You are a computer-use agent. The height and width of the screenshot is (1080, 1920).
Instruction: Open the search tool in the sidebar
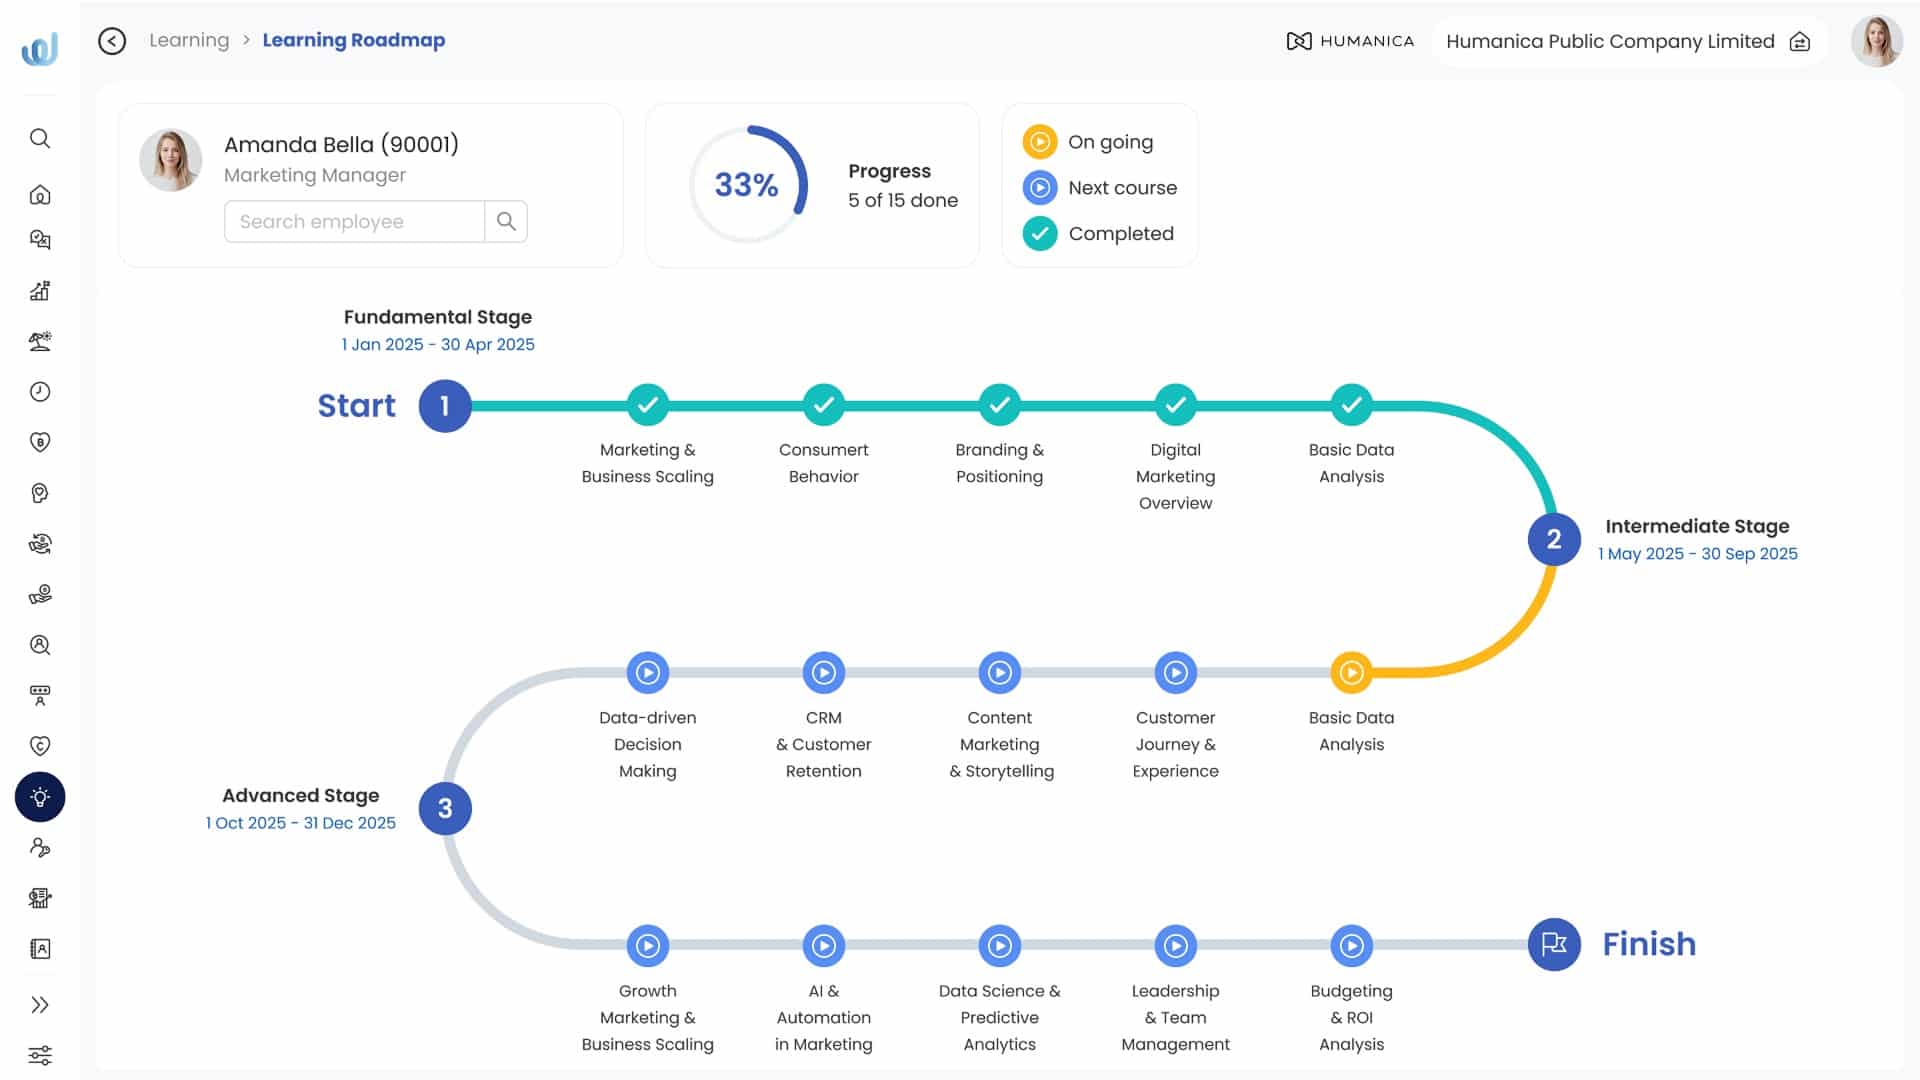(x=40, y=140)
